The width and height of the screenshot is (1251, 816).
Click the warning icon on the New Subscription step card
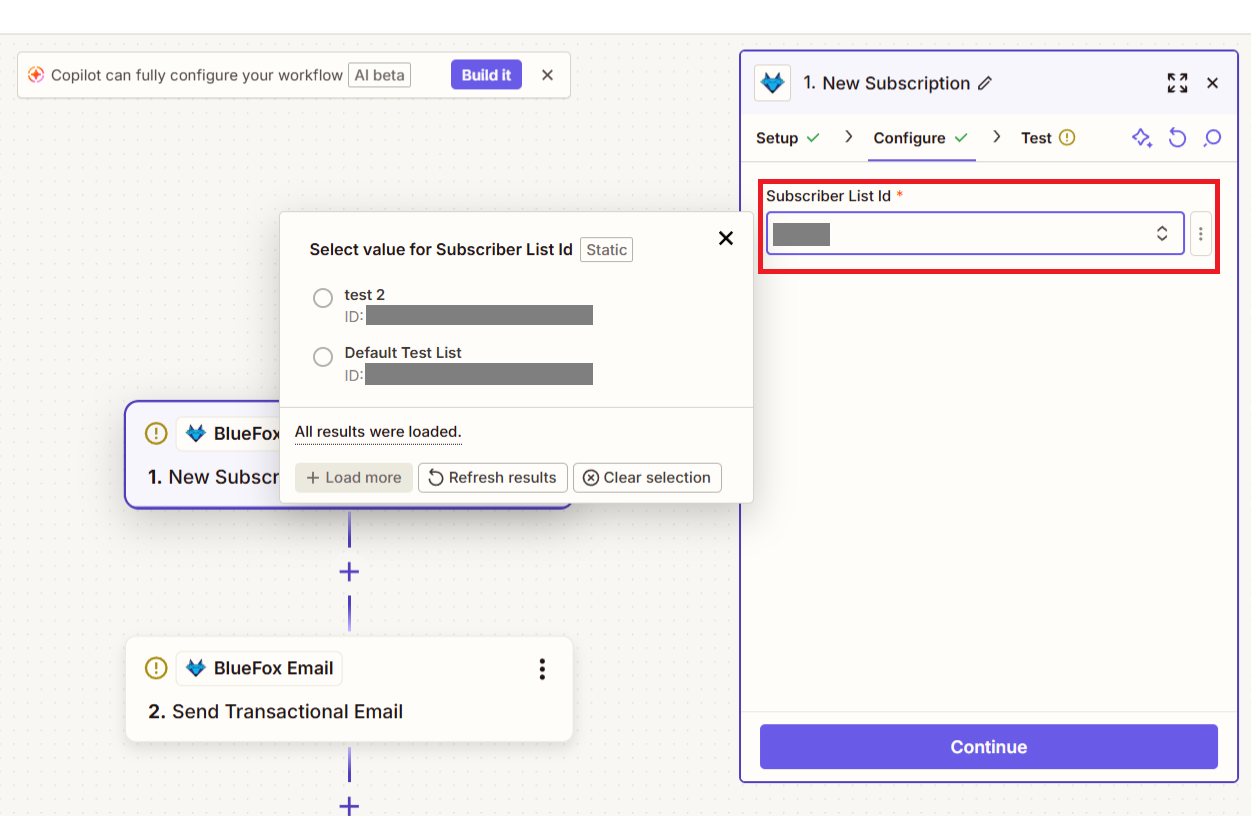pyautogui.click(x=155, y=433)
